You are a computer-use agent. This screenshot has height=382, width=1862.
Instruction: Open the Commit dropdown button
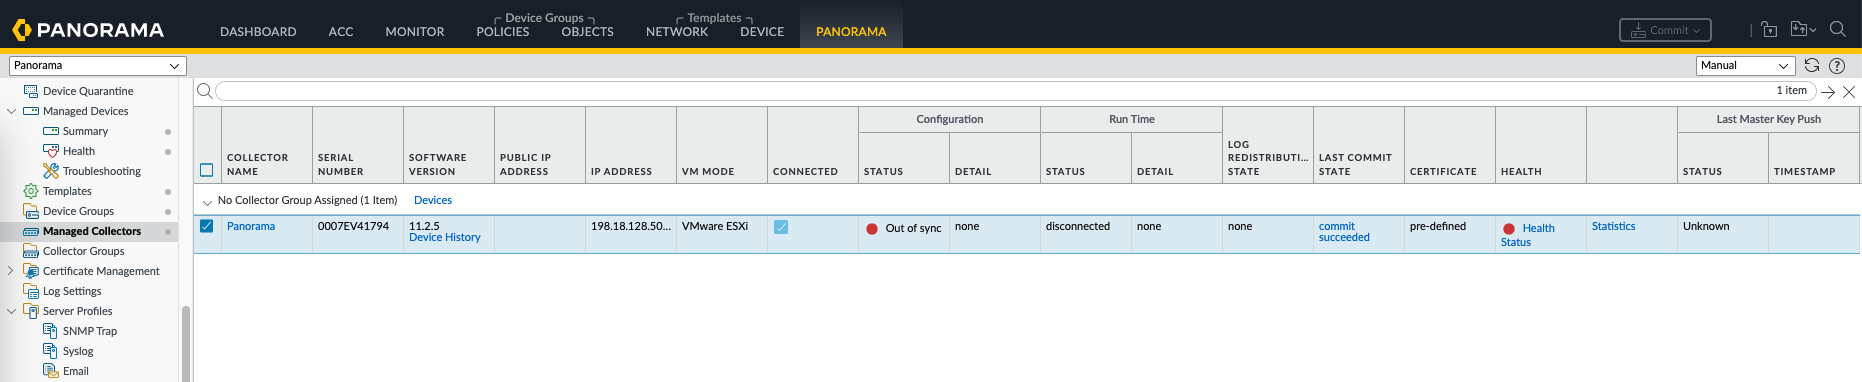tap(1665, 30)
